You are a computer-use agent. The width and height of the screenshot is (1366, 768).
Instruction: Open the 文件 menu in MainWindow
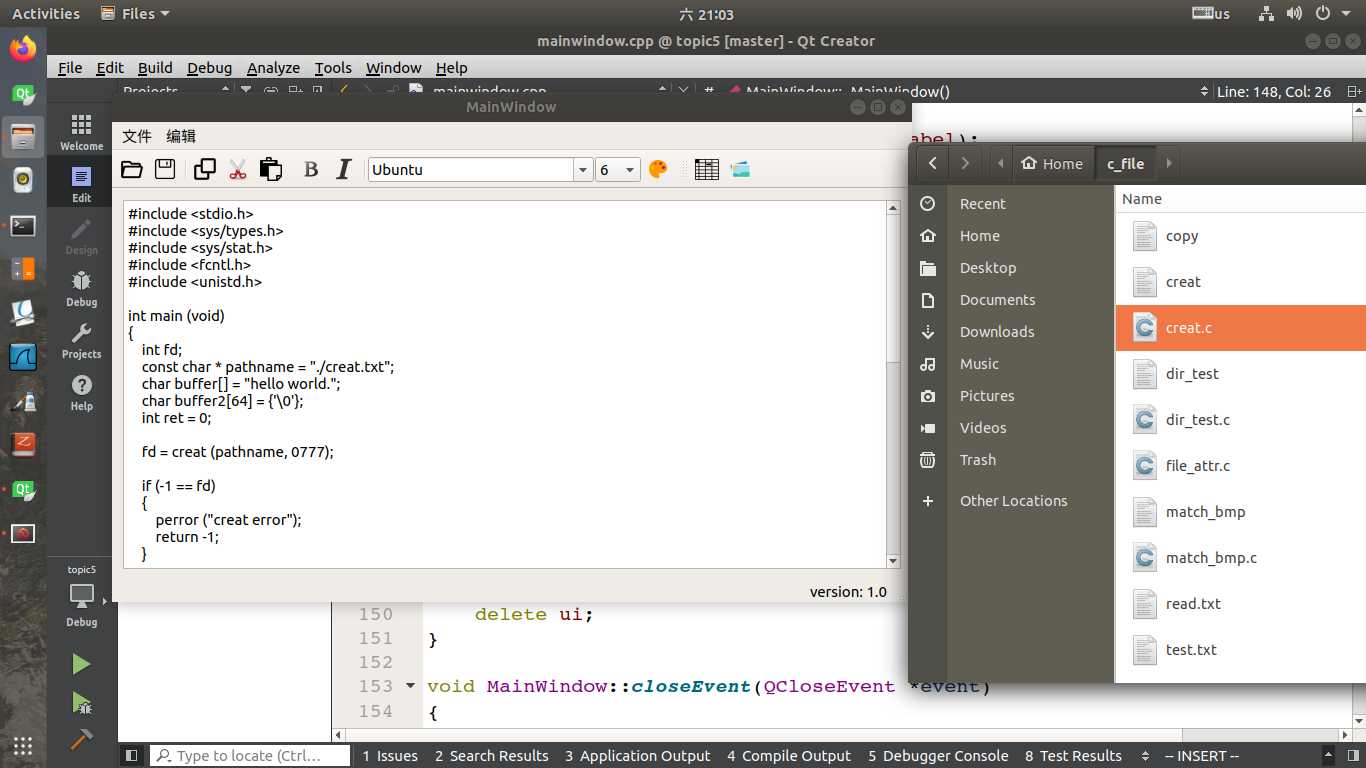(x=137, y=136)
